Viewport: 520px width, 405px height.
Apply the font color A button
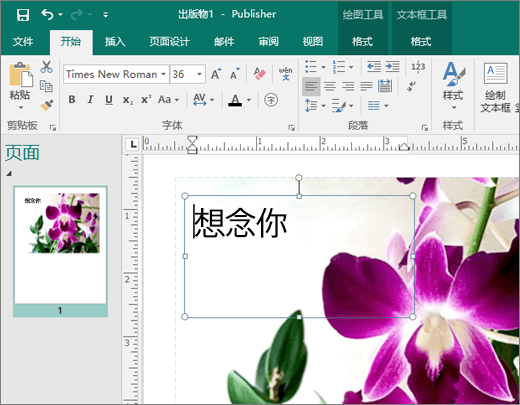coord(235,100)
